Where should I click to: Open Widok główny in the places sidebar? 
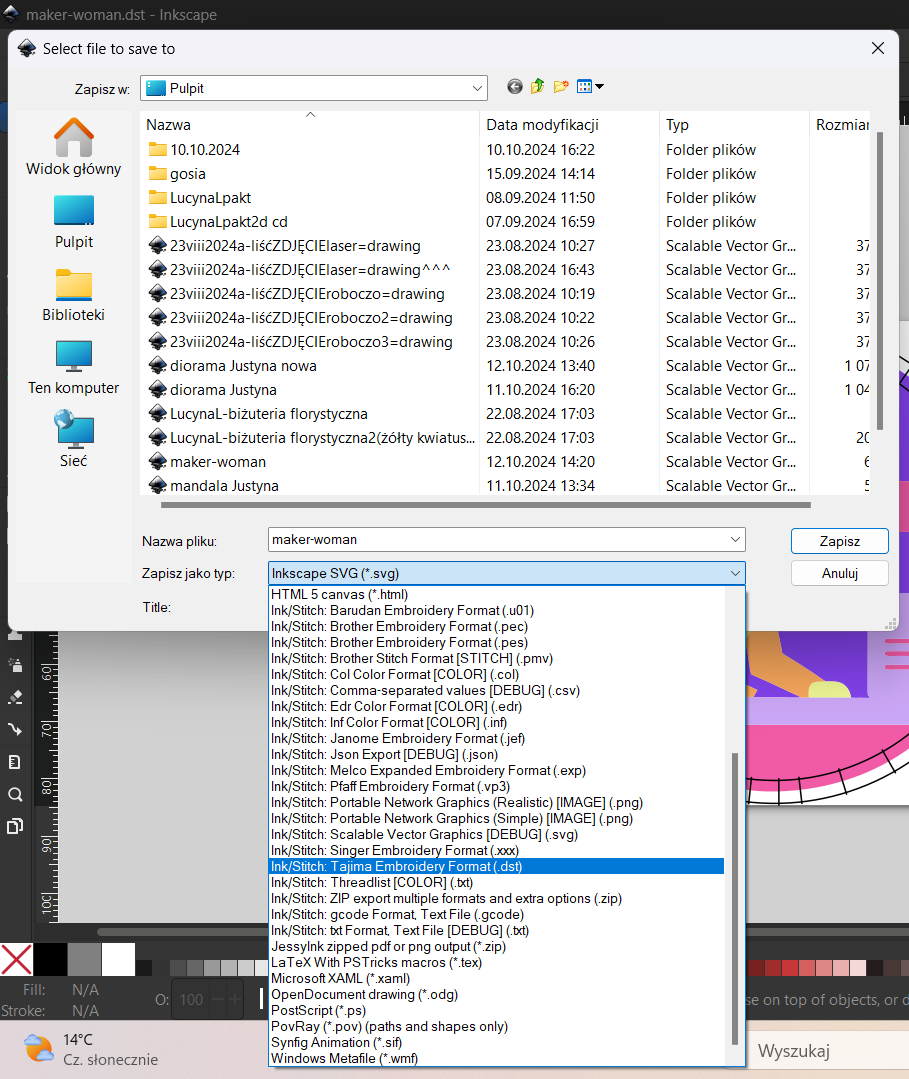click(74, 147)
